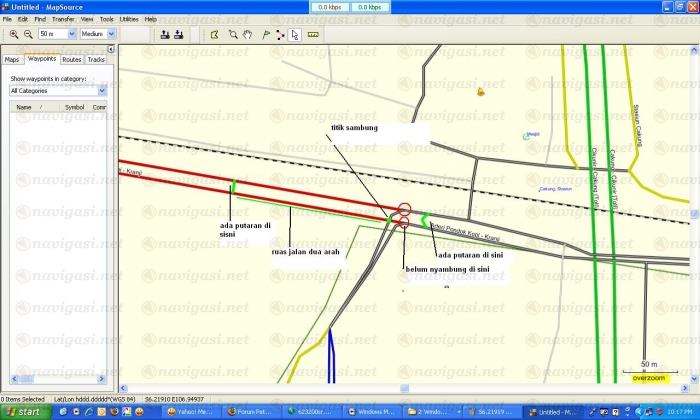
Task: Select the Hand pan tool
Action: pyautogui.click(x=247, y=33)
